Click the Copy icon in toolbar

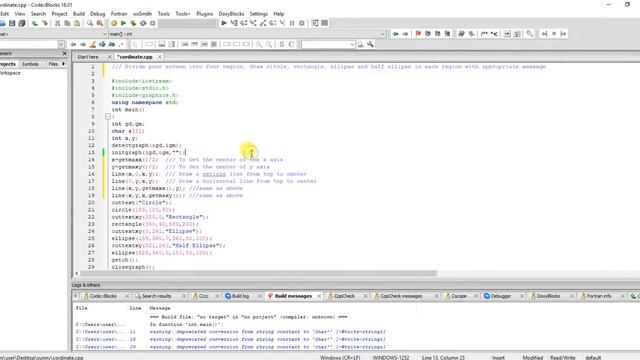(67, 24)
